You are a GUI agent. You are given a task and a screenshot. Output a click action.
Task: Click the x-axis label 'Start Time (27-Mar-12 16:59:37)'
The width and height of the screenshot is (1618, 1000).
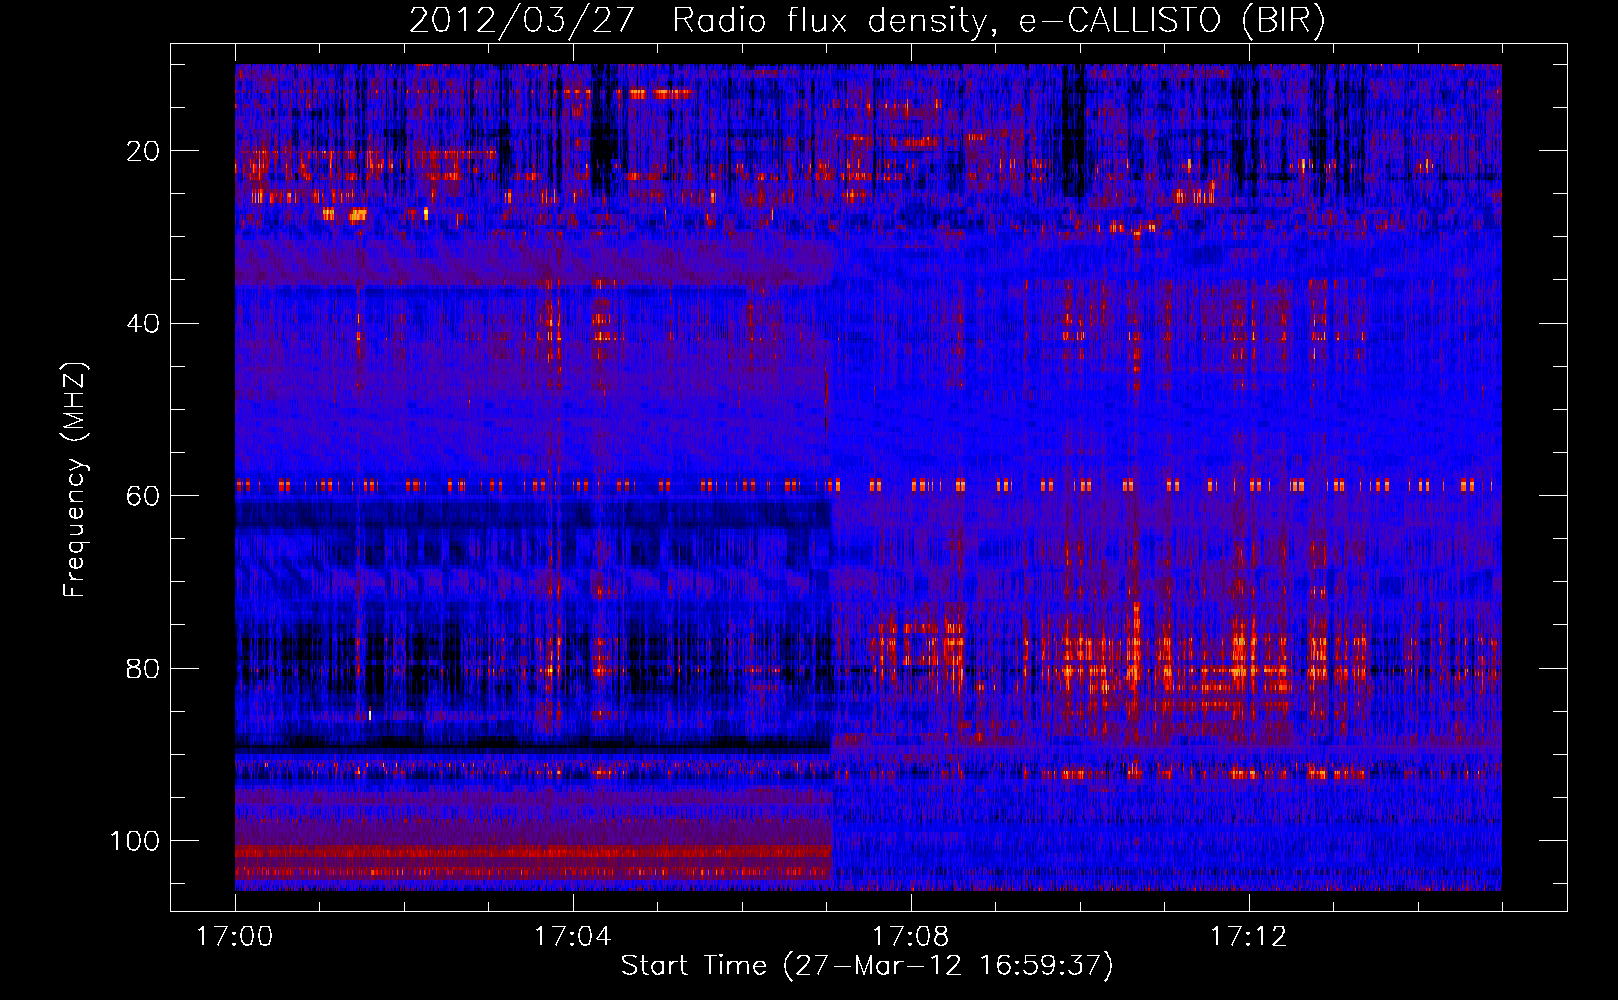(x=867, y=966)
